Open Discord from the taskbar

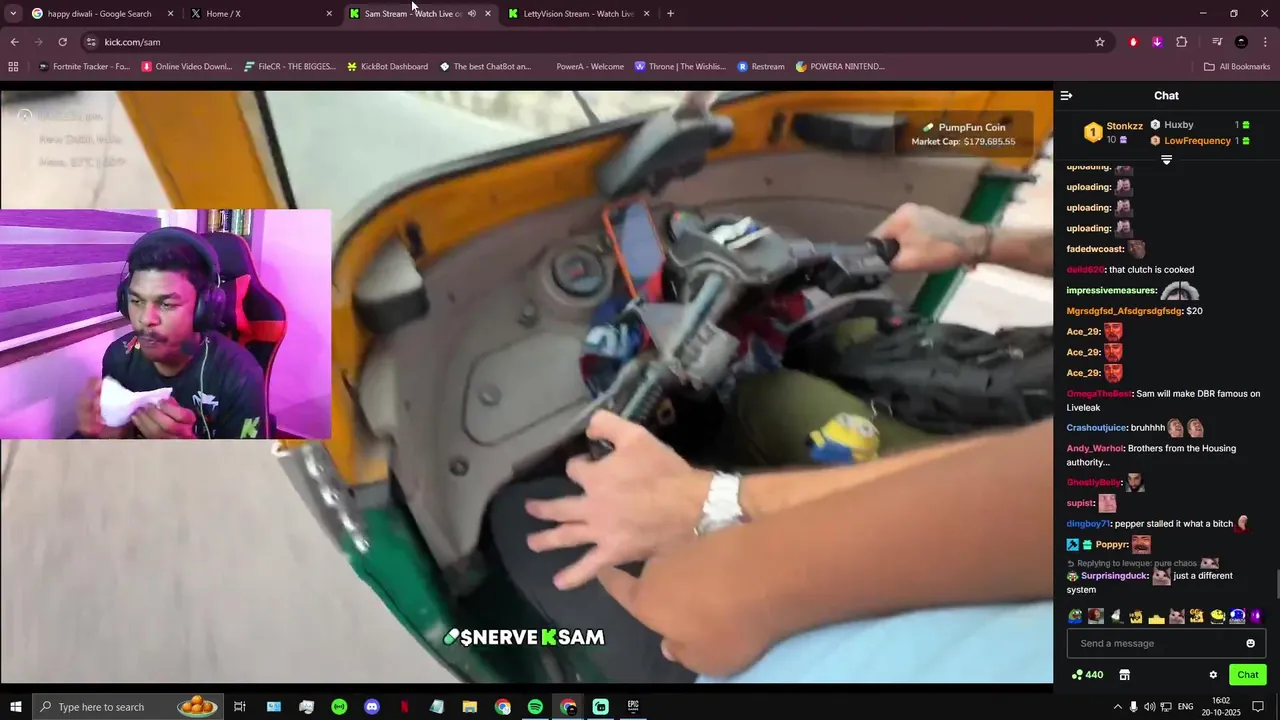point(372,707)
